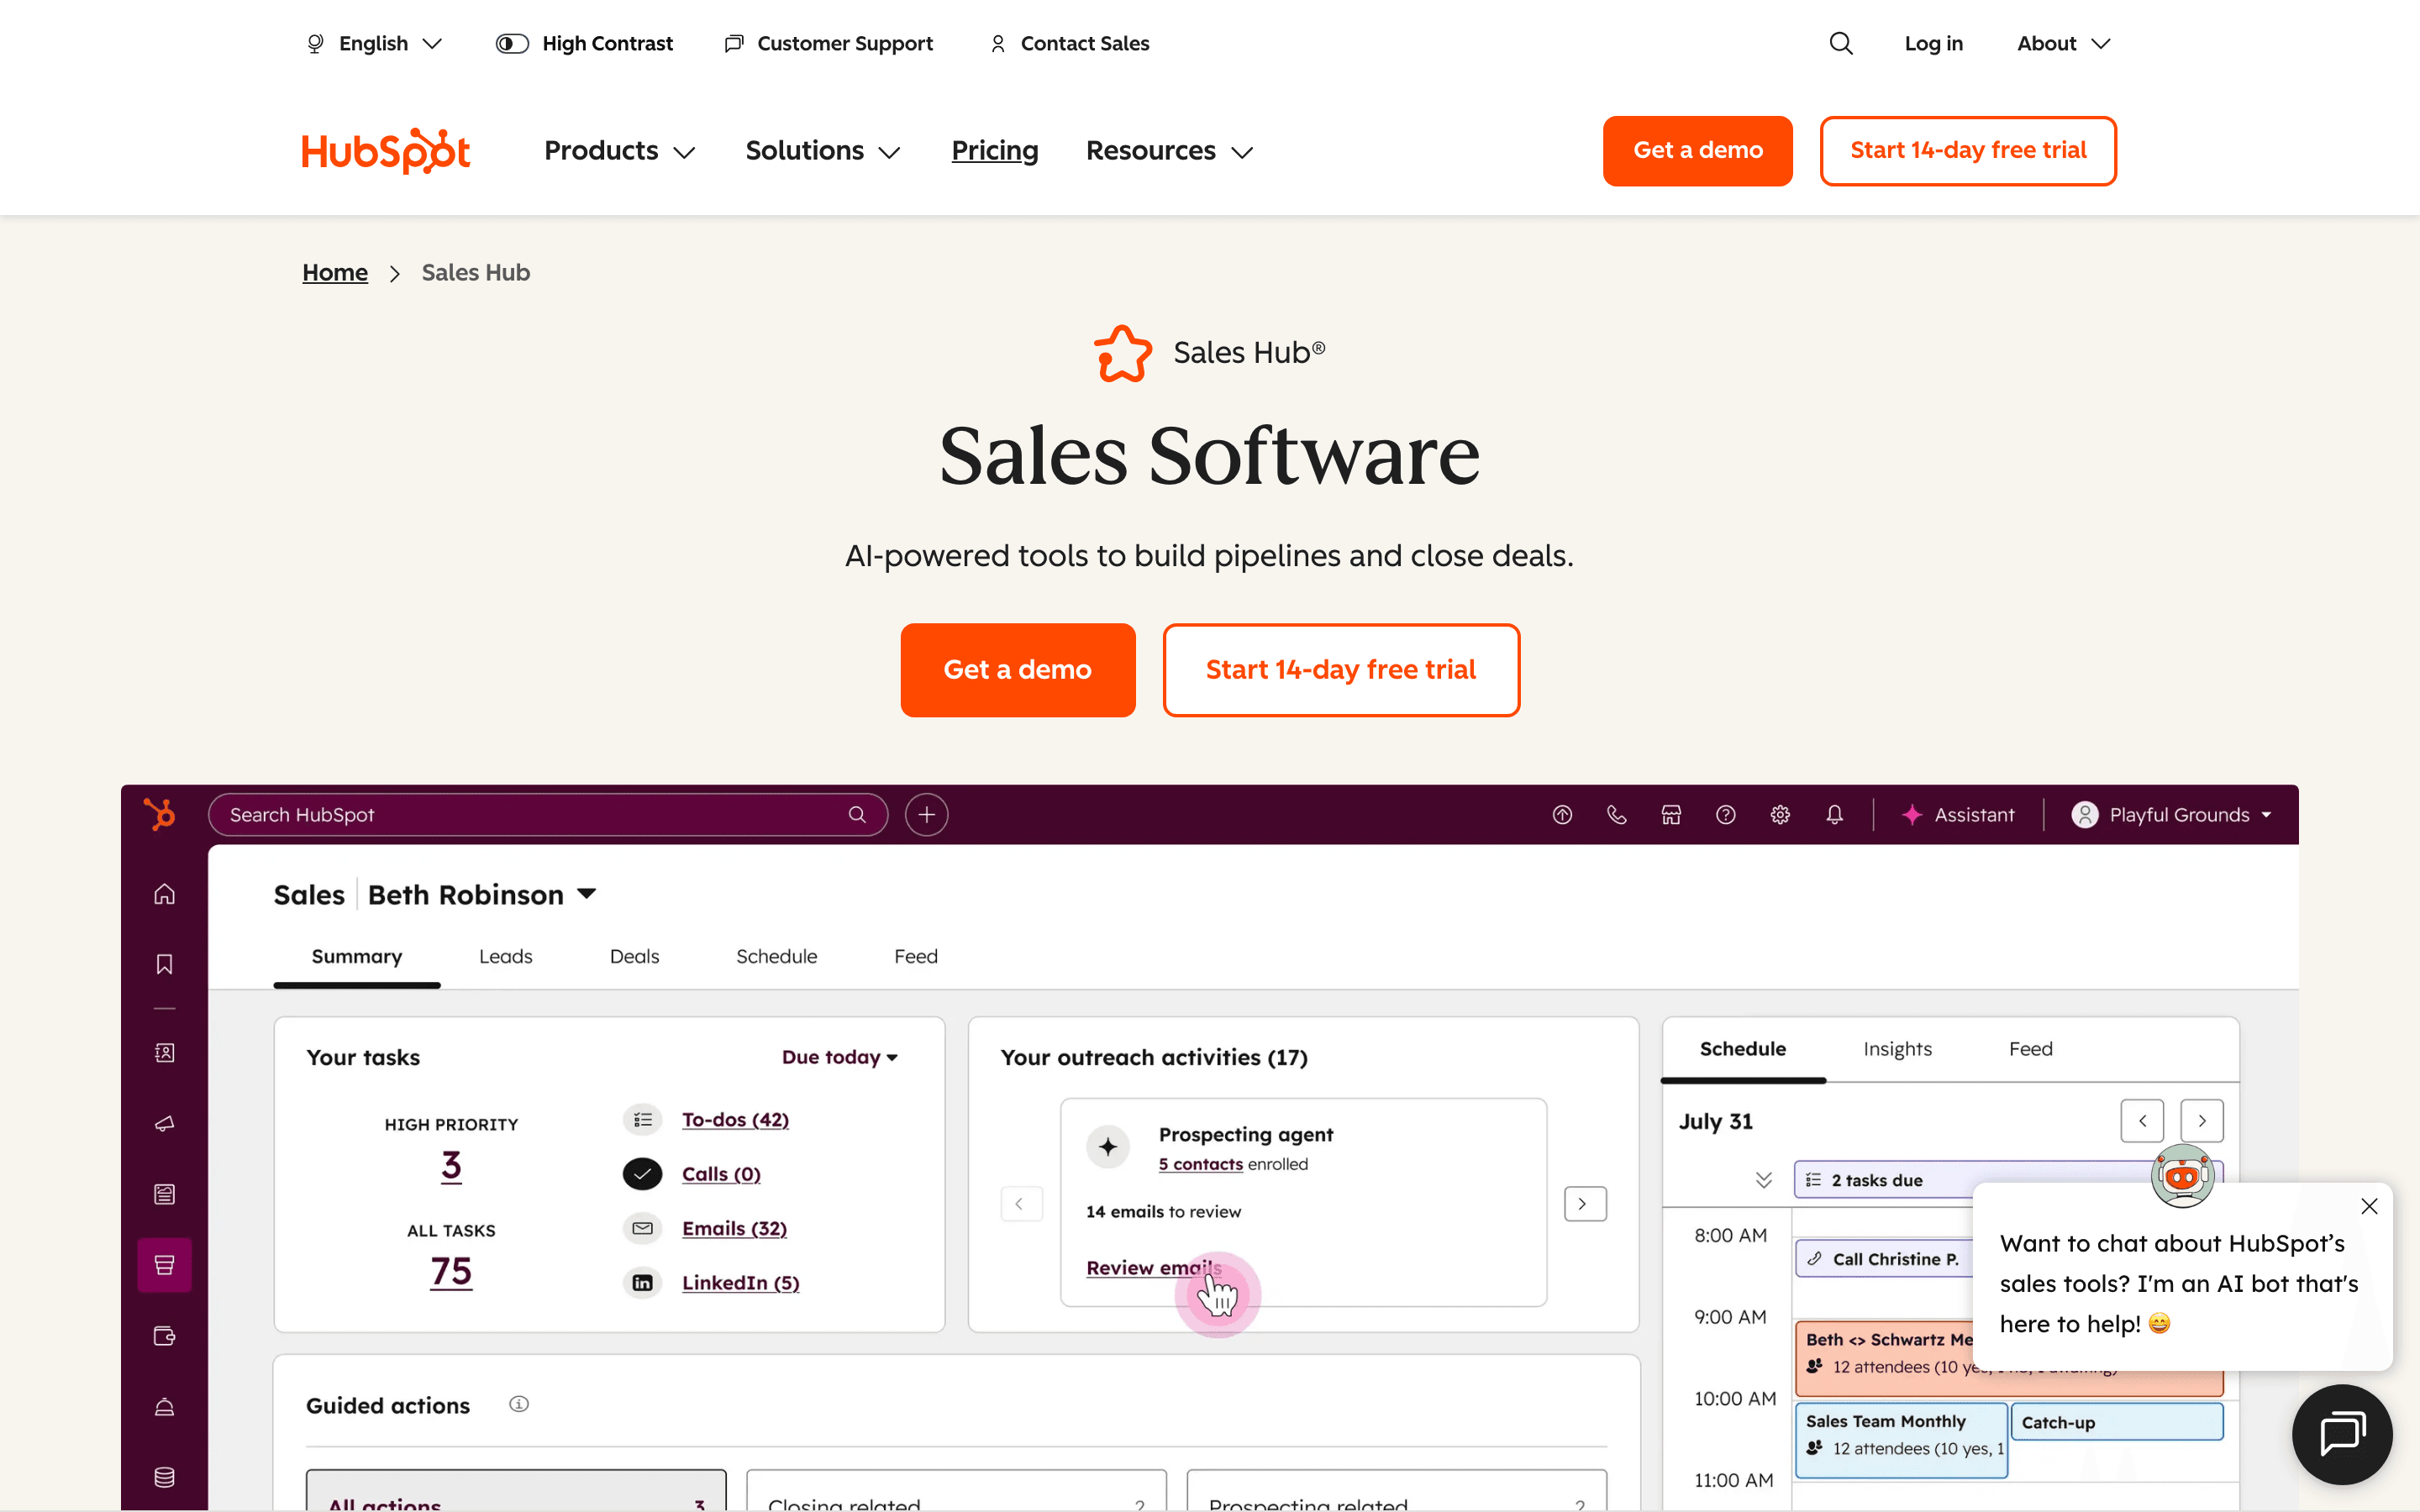Click the chatbot avatar above the message

pyautogui.click(x=2182, y=1176)
